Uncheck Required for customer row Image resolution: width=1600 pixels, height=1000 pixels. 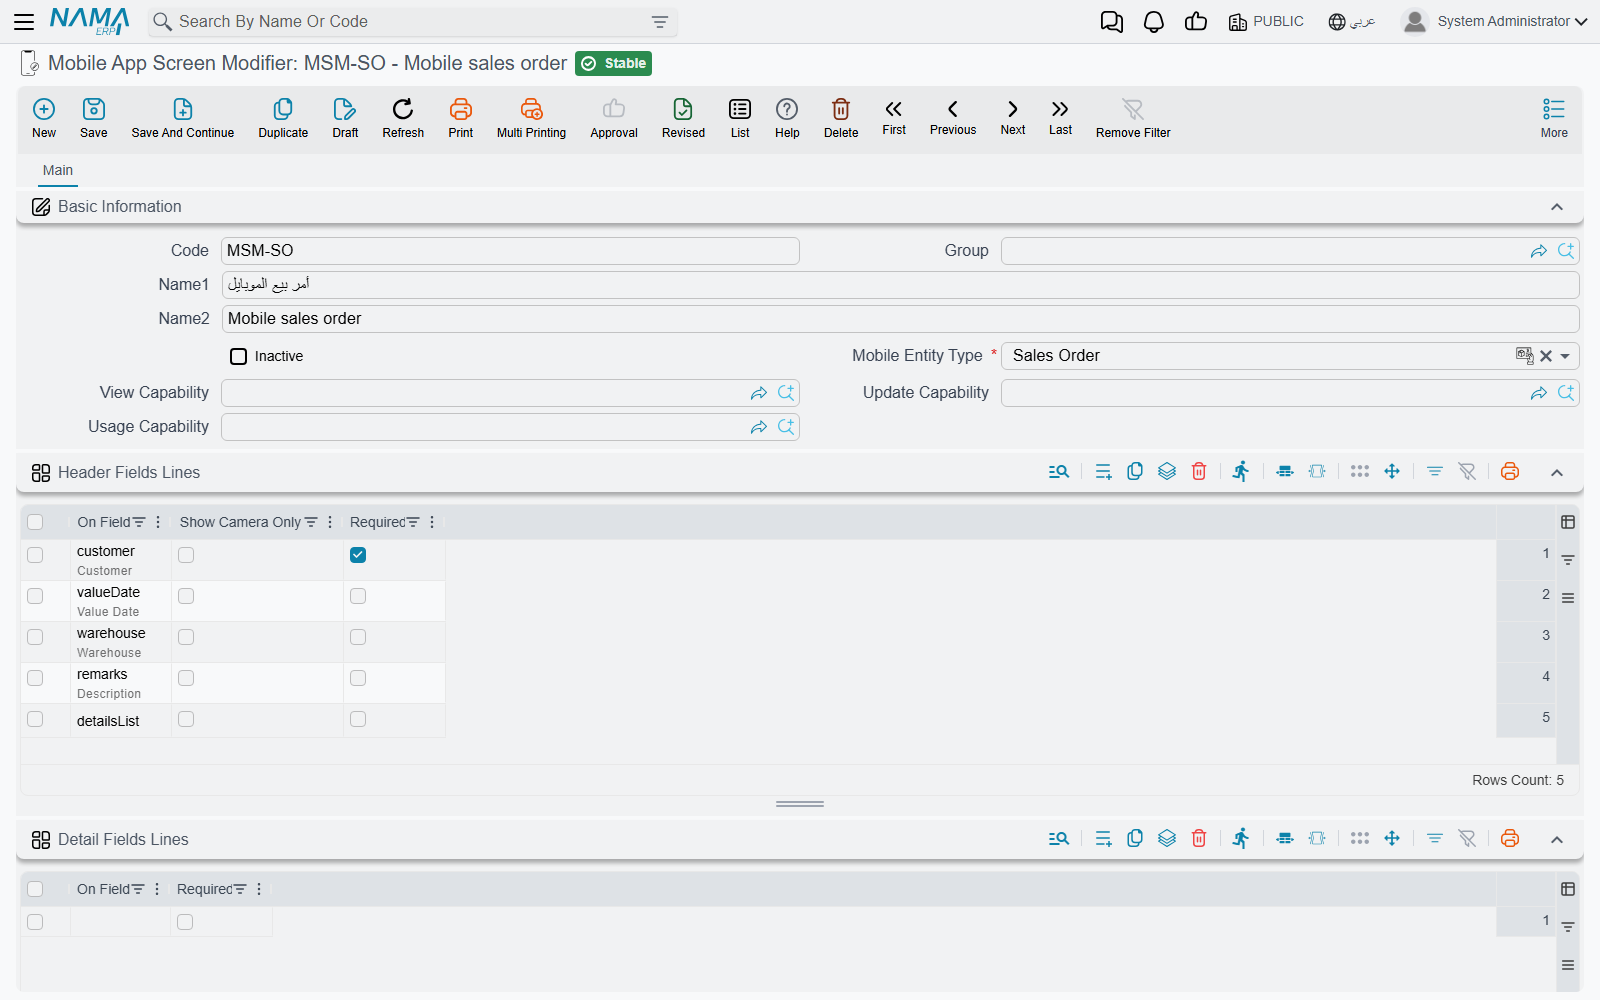coord(358,555)
